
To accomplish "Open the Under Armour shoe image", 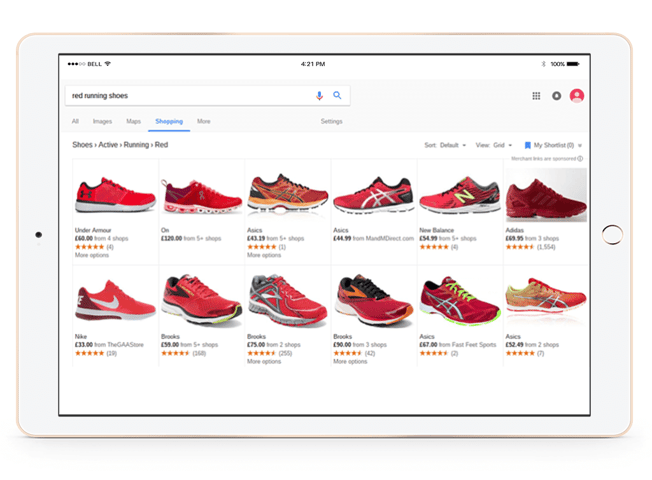I will (115, 194).
